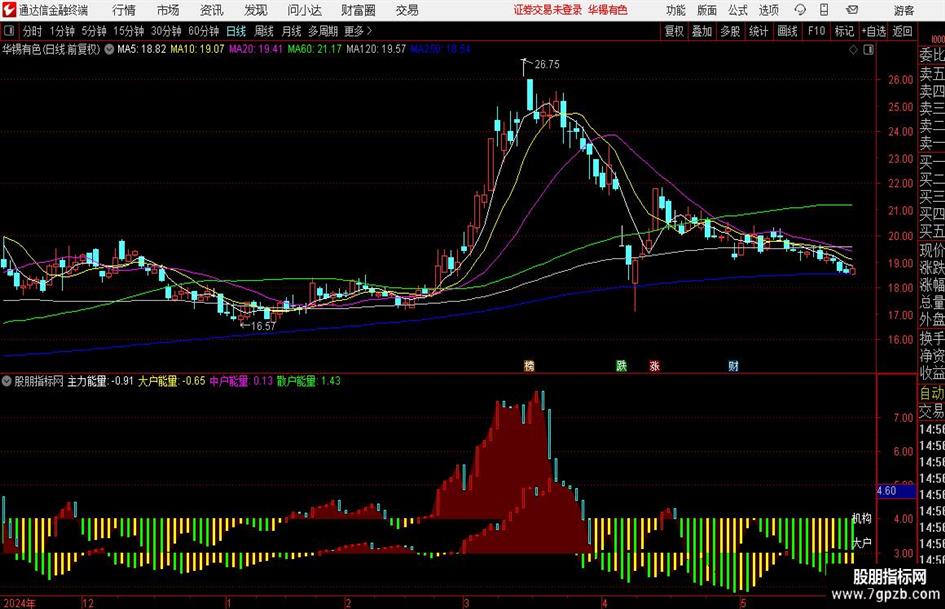Screen dimensions: 945x609
Task: Select the 日线 daily chart tab
Action: pyautogui.click(x=236, y=31)
